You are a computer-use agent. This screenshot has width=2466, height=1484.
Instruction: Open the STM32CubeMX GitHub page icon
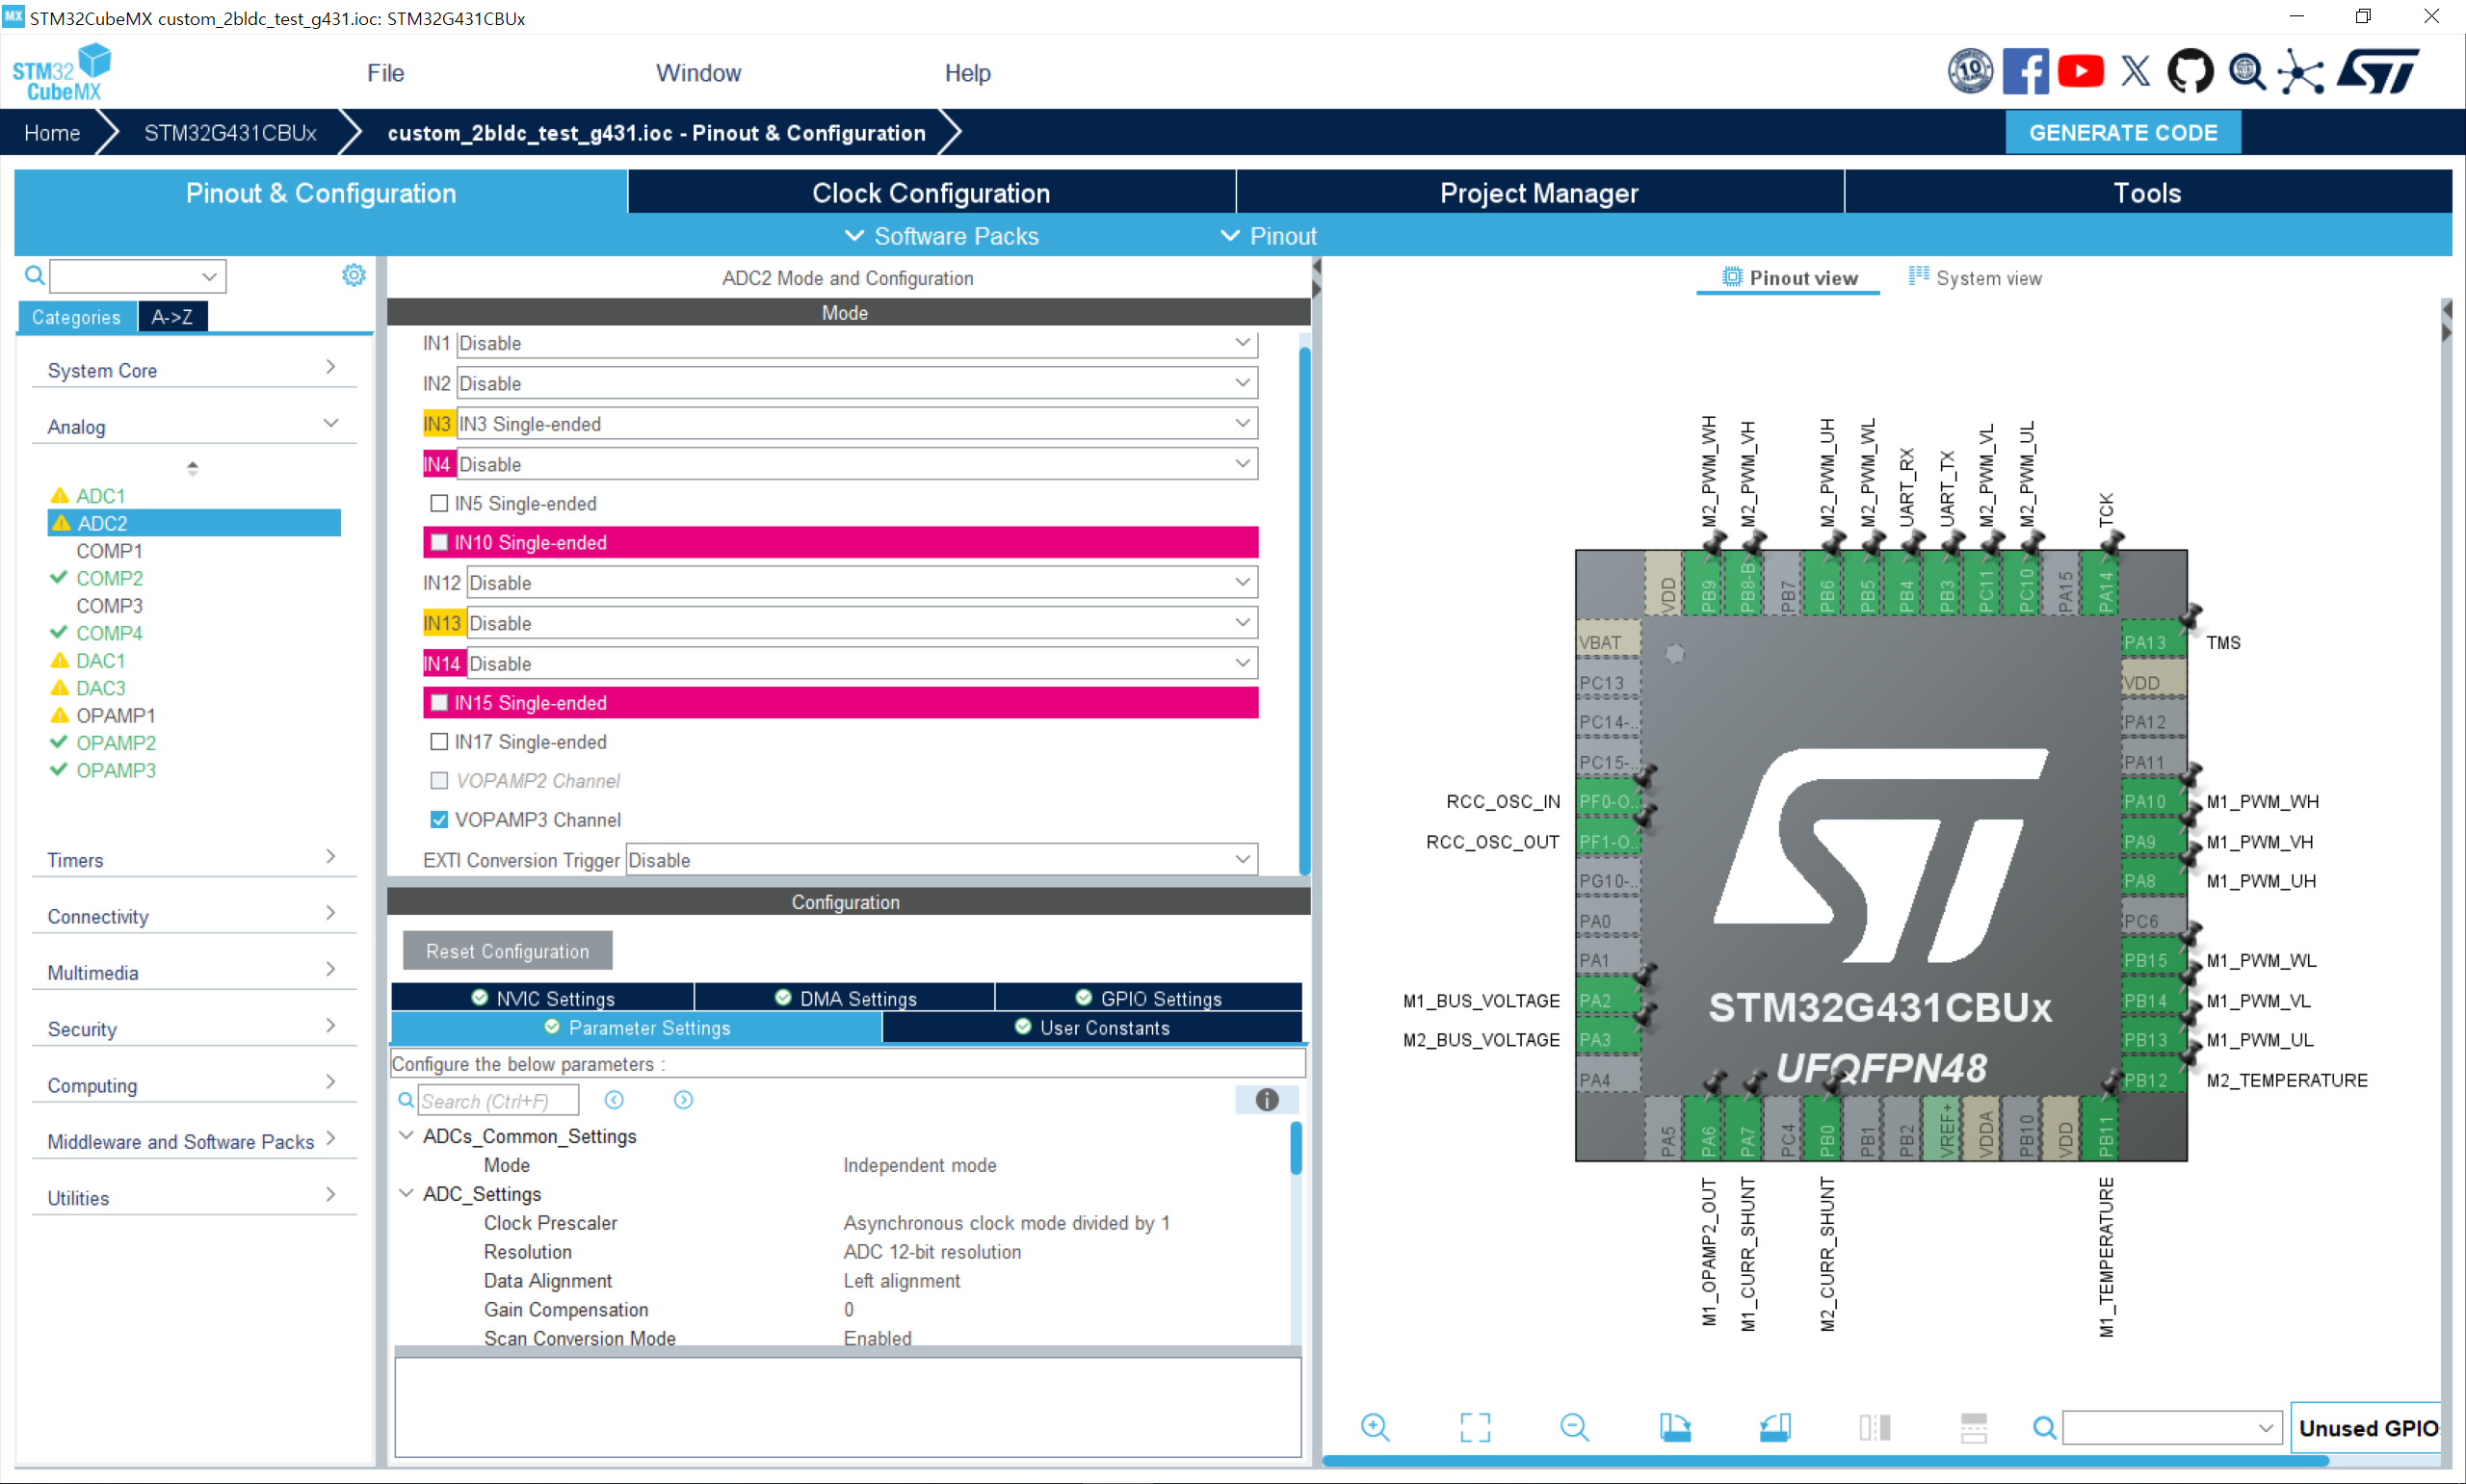2190,71
